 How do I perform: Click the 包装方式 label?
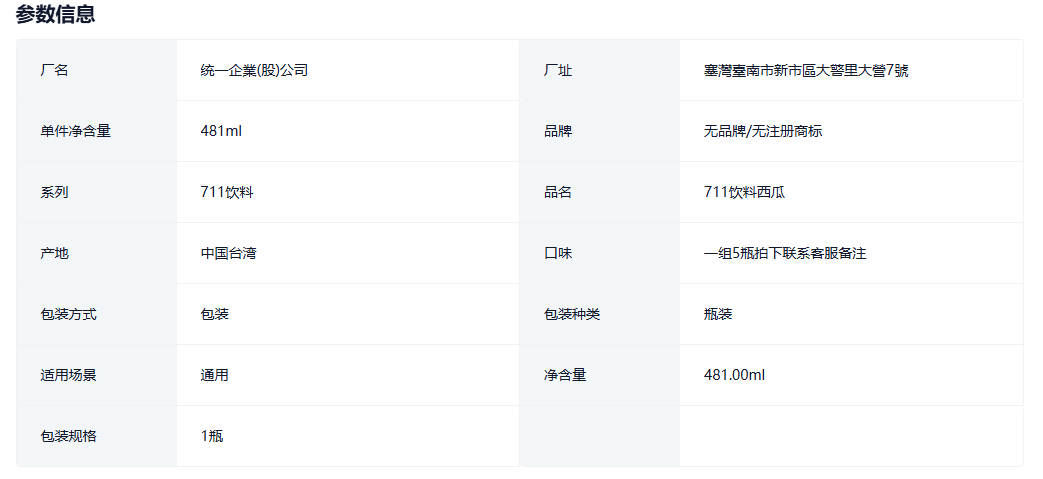[69, 314]
